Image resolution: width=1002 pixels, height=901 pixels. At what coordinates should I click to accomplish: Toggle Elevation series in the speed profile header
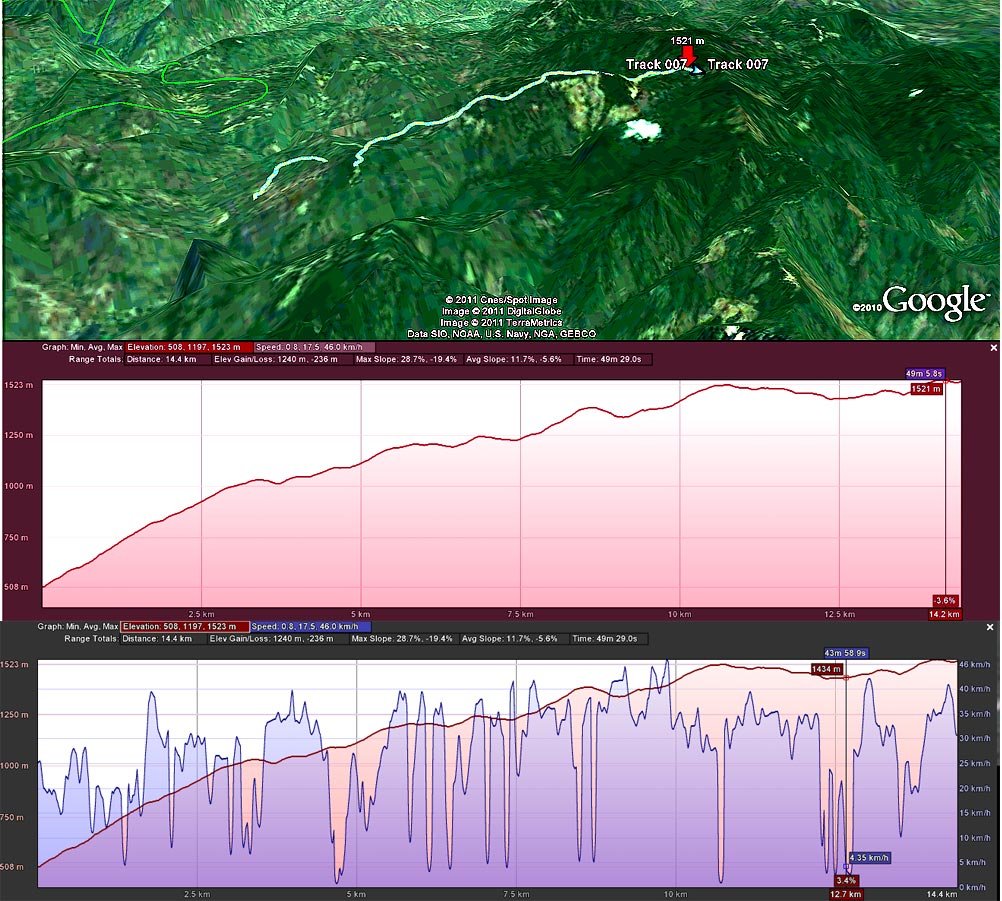[185, 627]
